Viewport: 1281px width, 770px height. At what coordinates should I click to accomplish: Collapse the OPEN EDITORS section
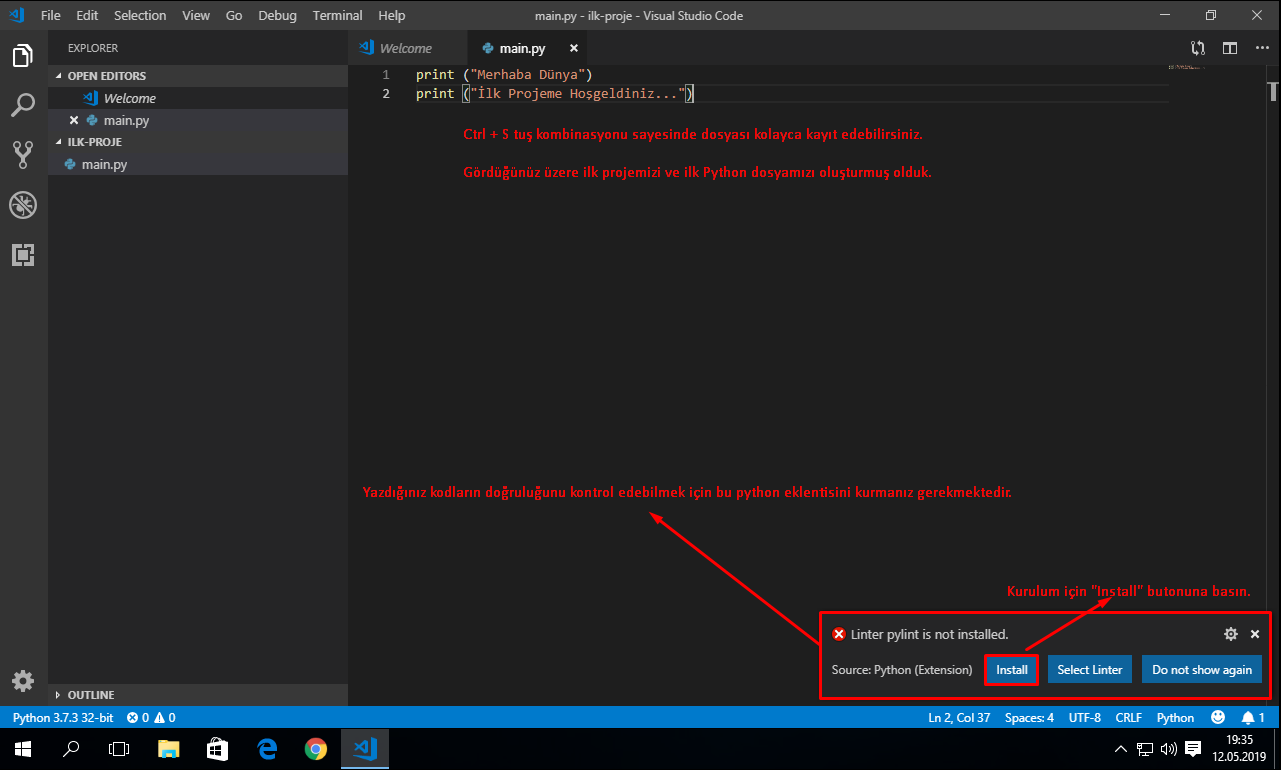[105, 75]
